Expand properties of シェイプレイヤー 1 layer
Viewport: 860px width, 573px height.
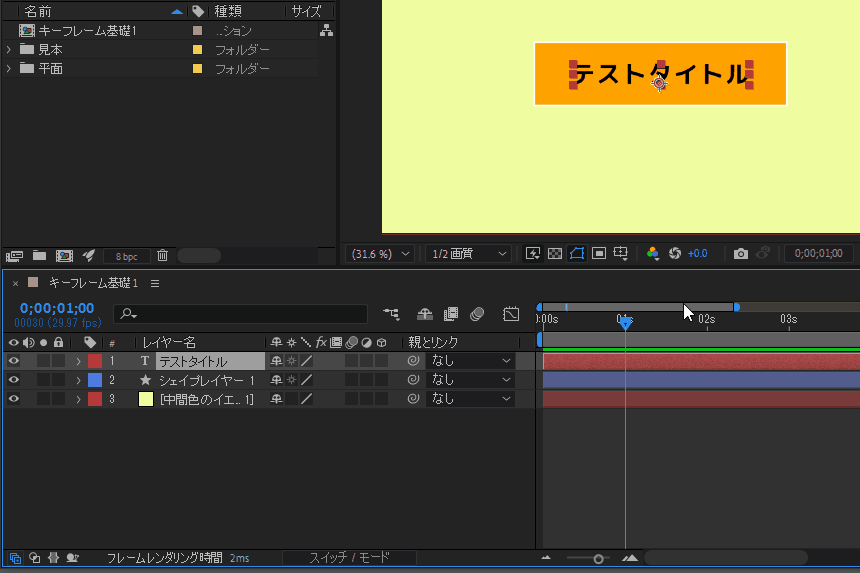tap(78, 380)
